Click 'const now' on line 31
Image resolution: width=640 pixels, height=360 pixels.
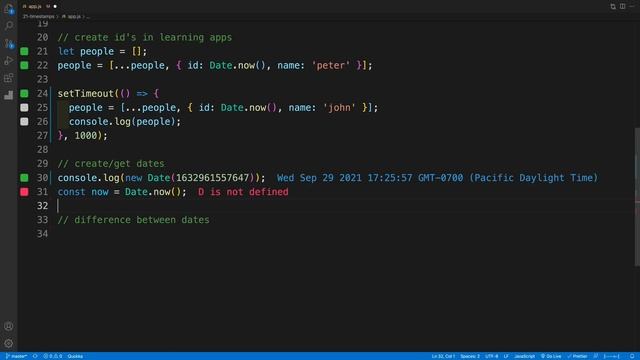(83, 192)
